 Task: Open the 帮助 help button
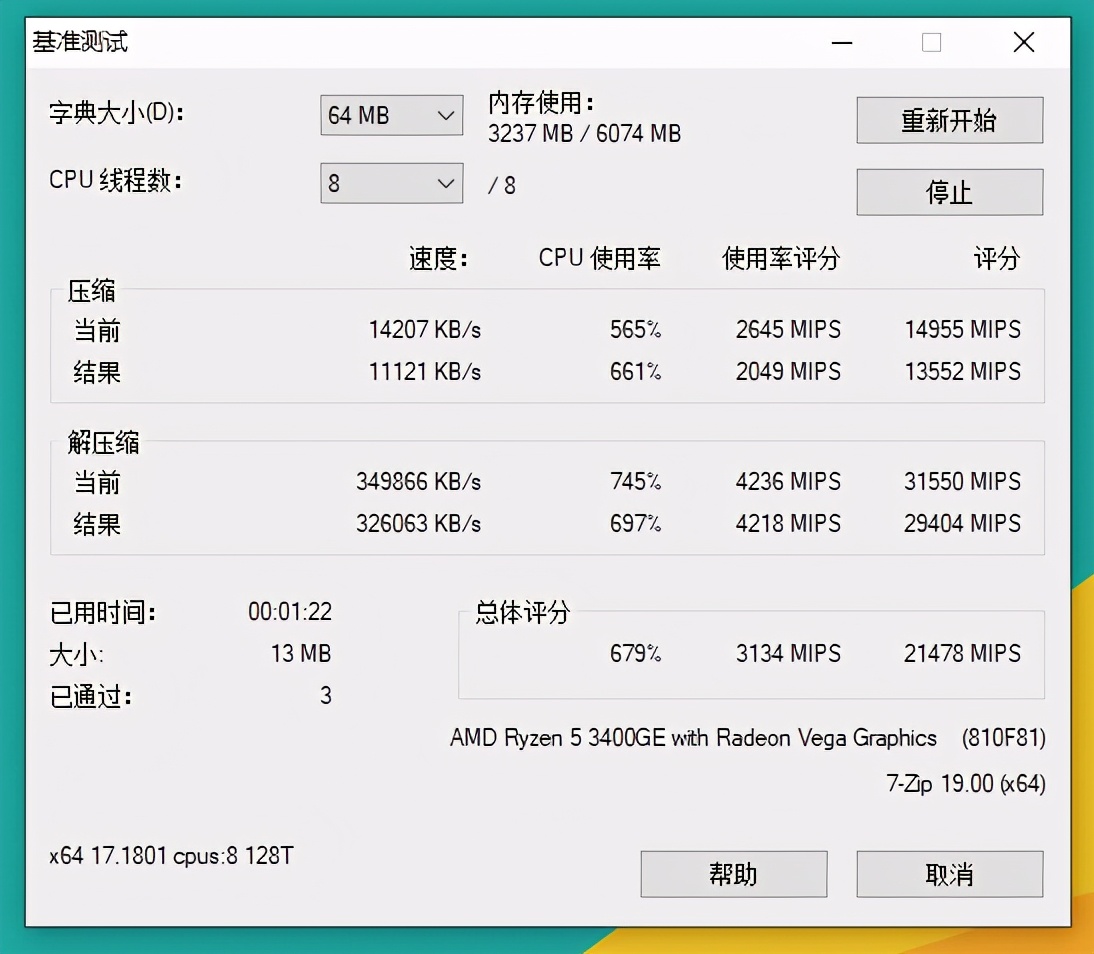pos(733,873)
